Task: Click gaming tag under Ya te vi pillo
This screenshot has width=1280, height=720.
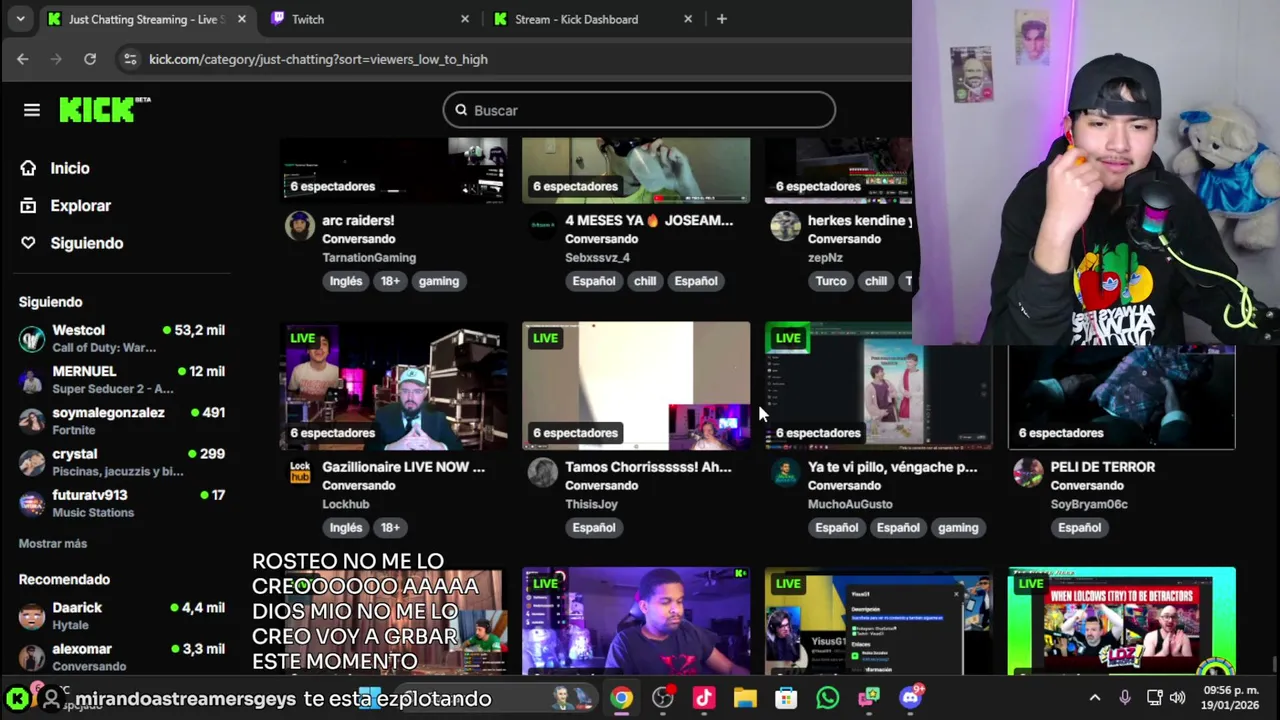Action: [x=958, y=528]
